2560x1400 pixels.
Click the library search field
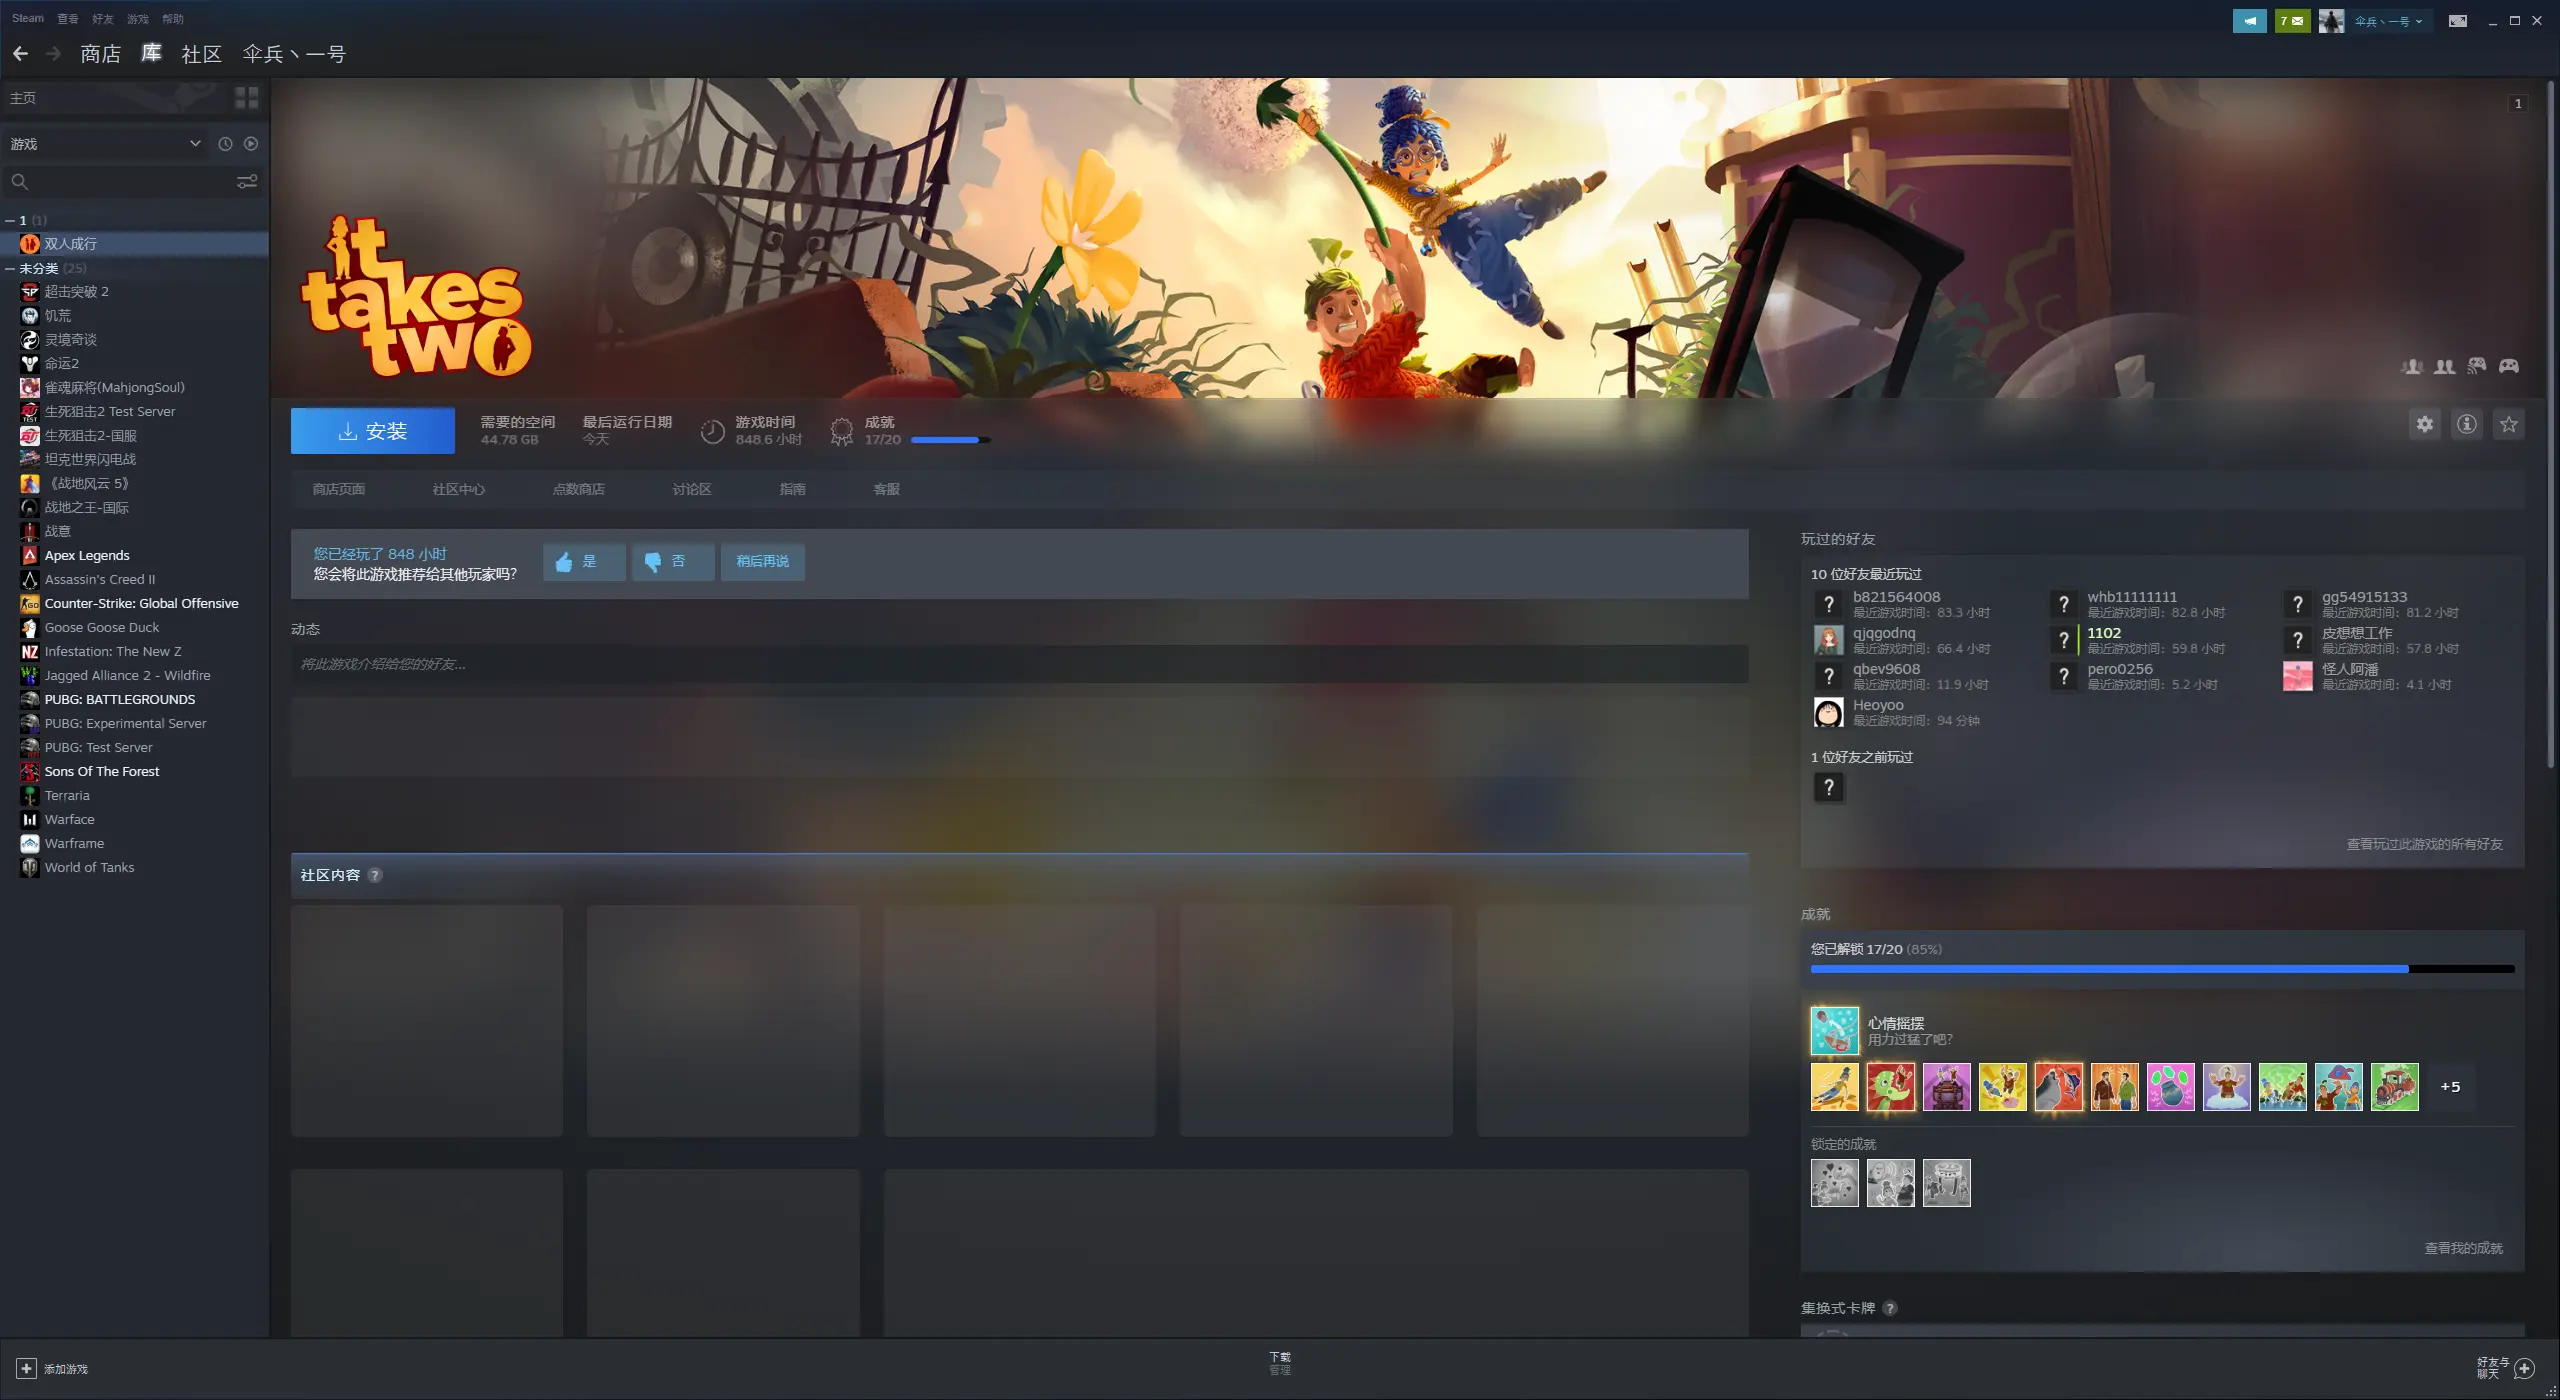click(132, 182)
